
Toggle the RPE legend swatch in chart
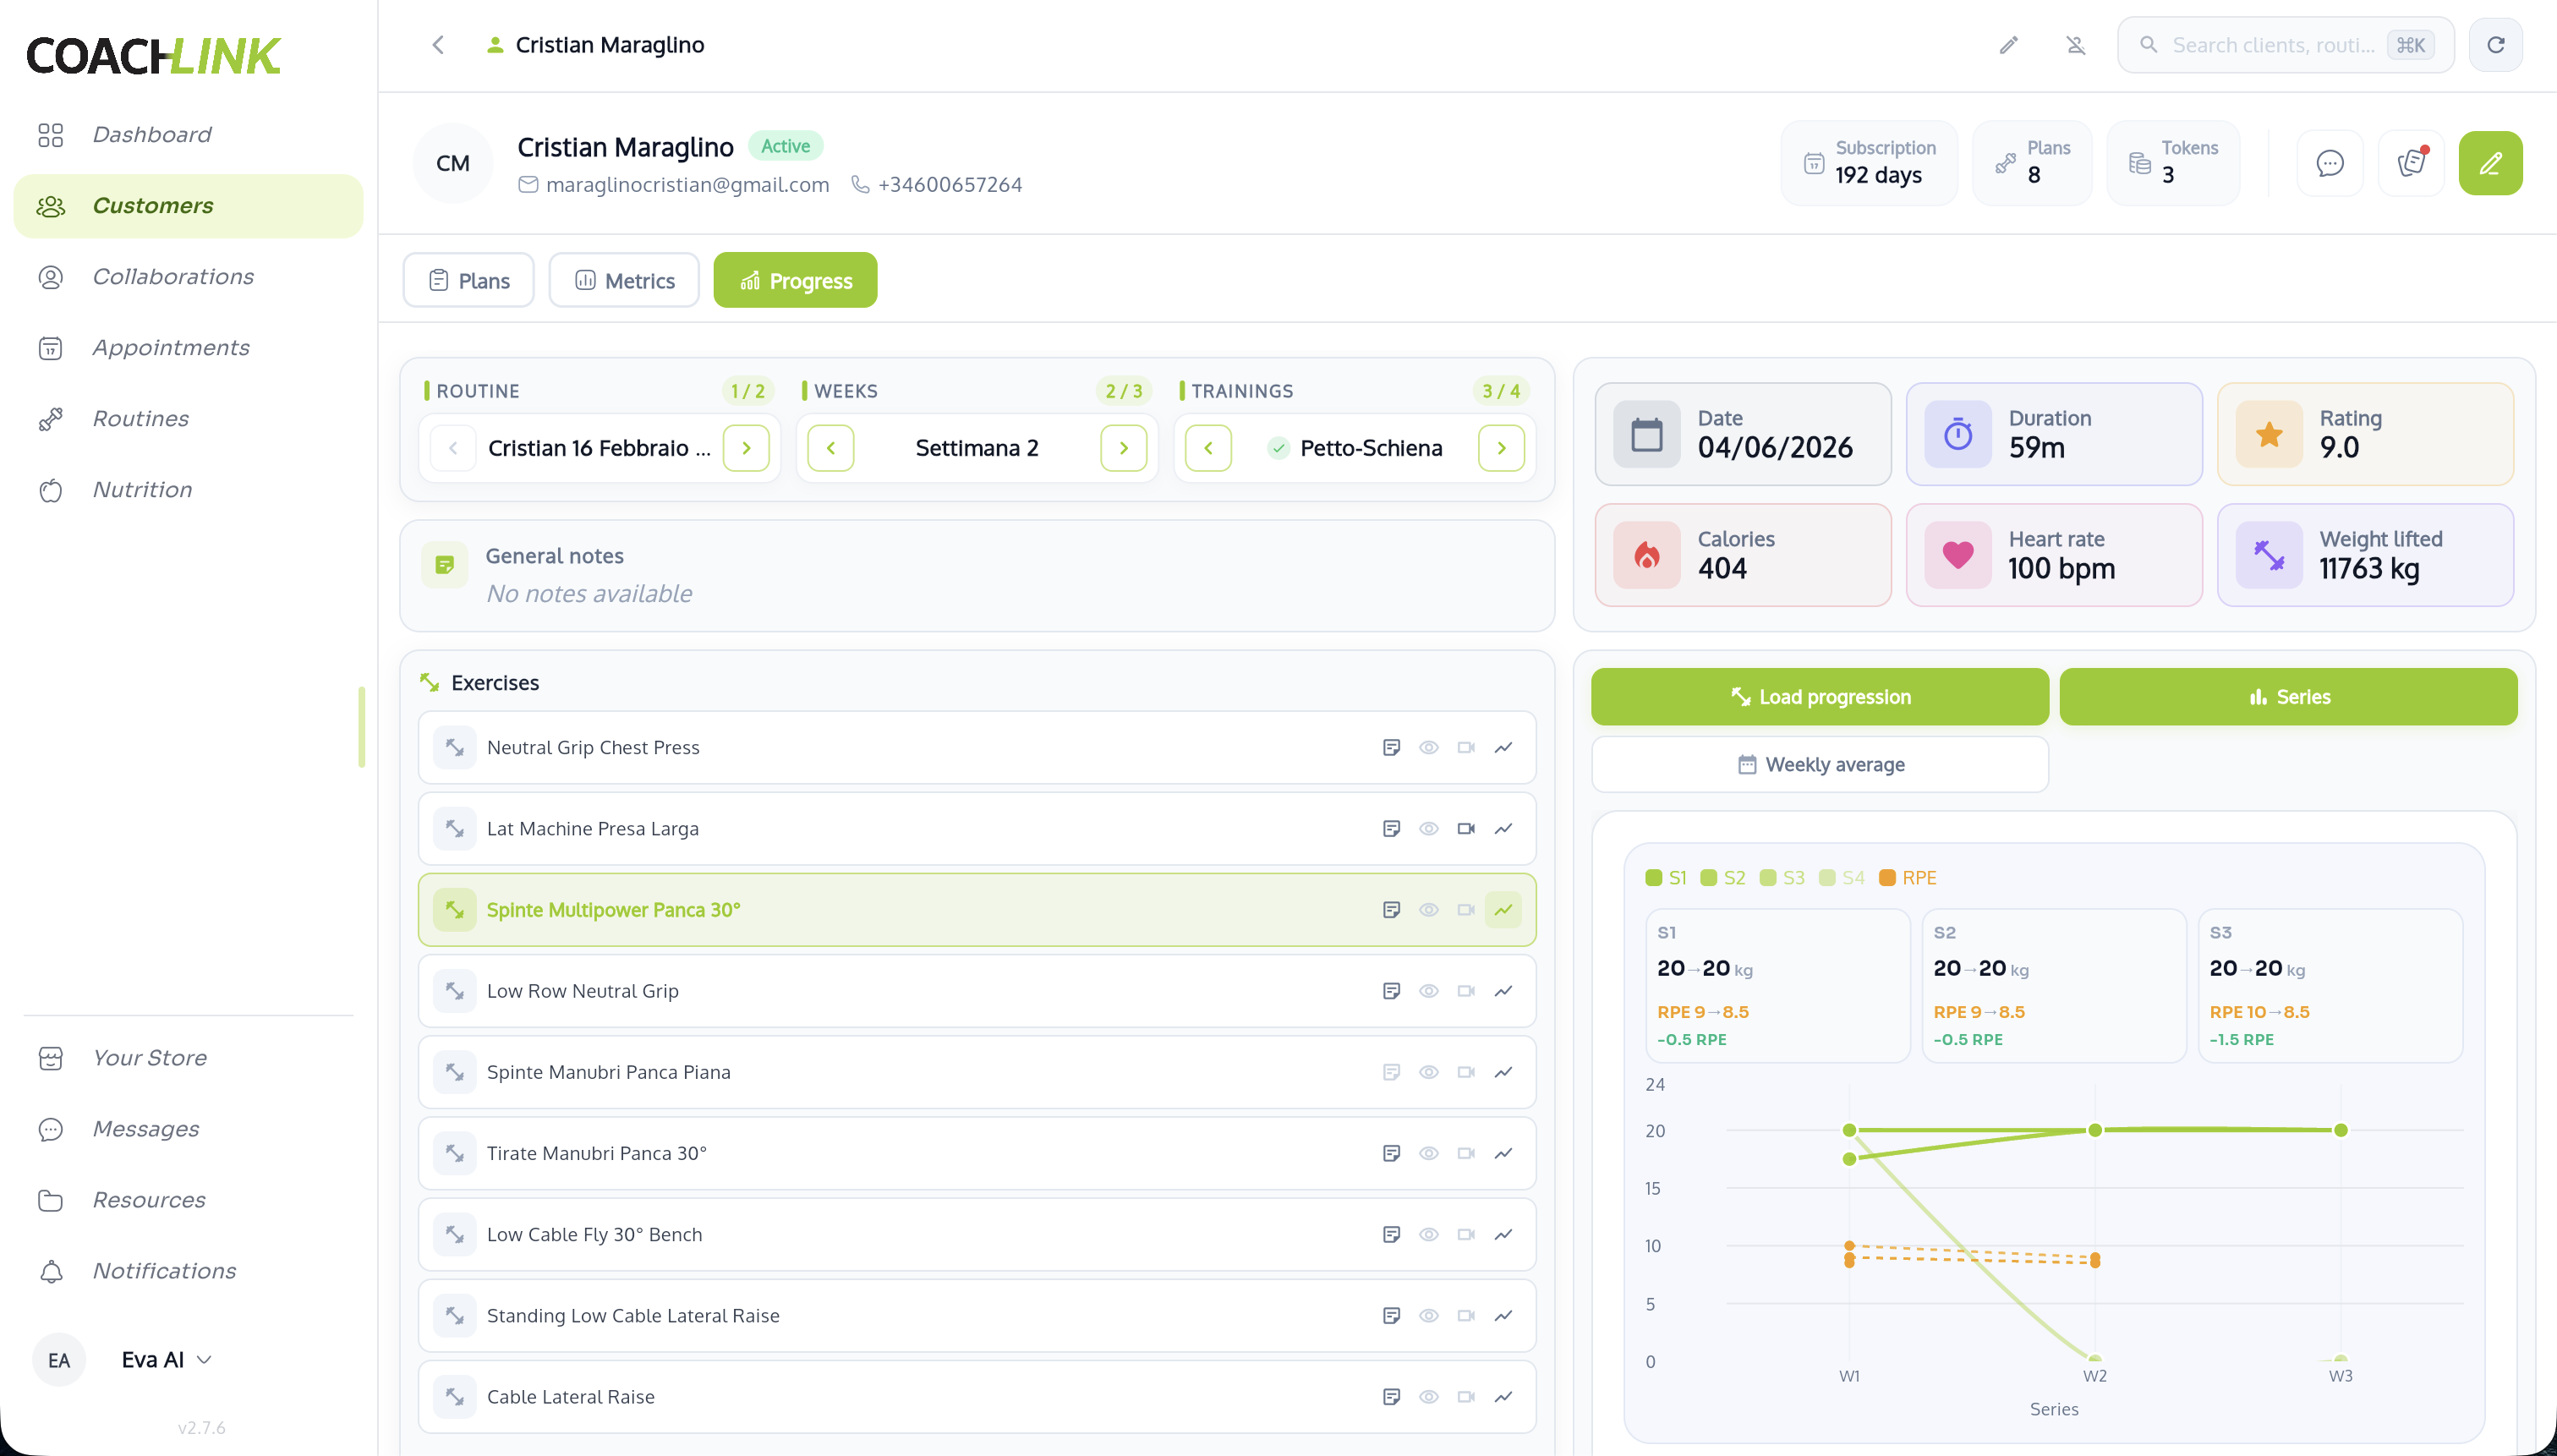1887,878
